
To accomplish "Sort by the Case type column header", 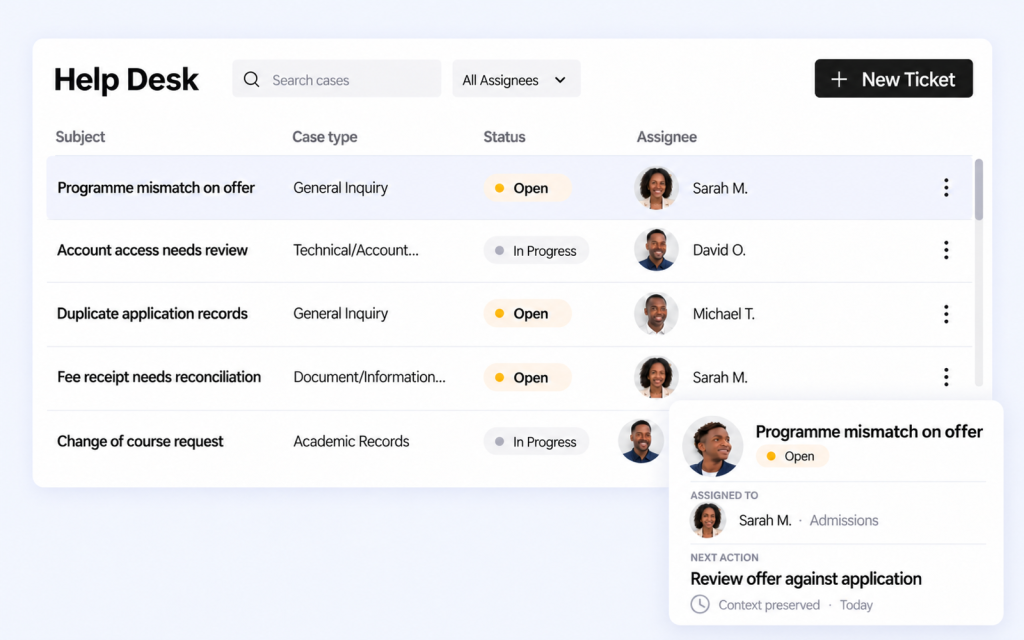I will pos(325,137).
